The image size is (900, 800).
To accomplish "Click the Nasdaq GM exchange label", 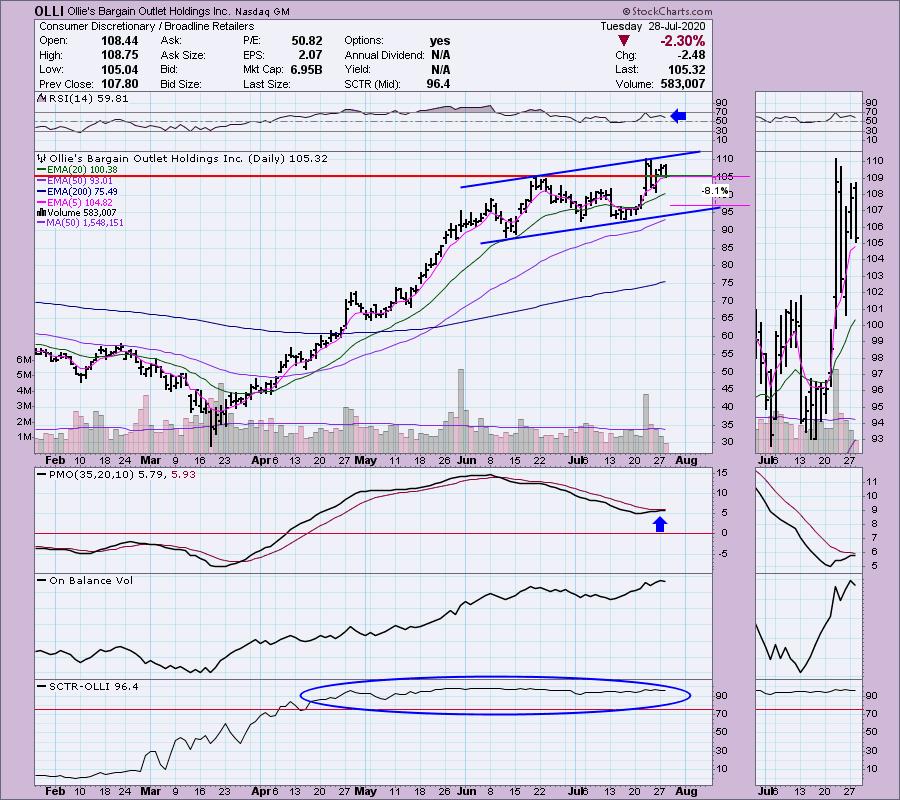I will pos(262,11).
